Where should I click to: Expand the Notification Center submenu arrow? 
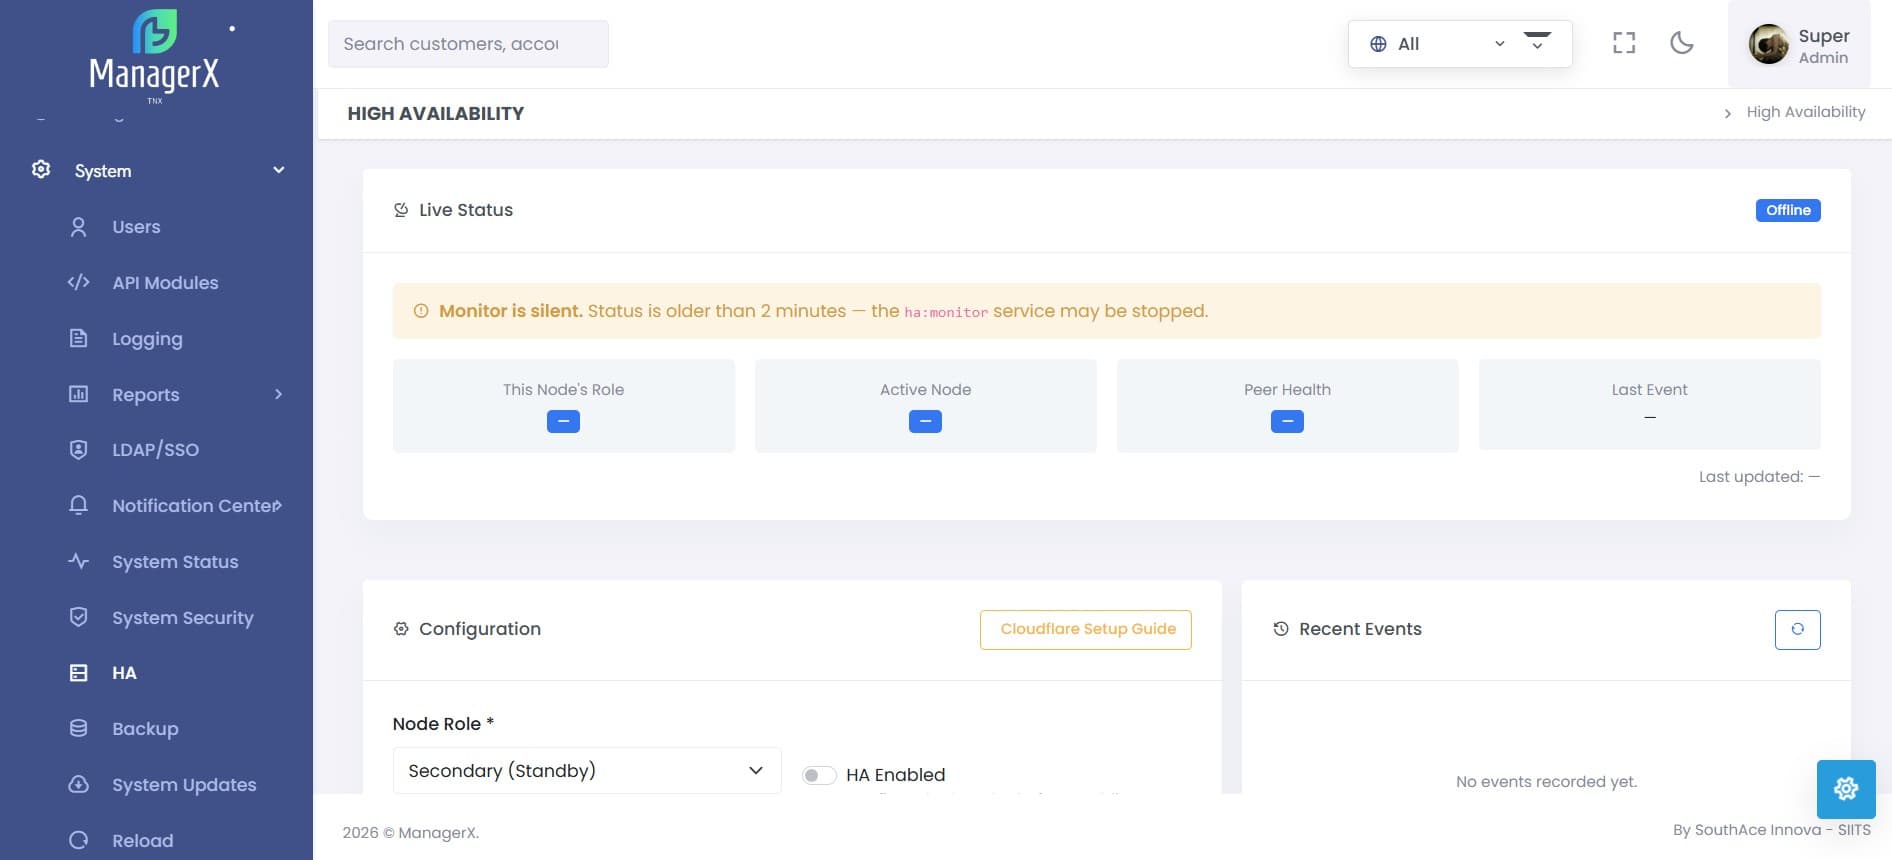[x=278, y=505]
